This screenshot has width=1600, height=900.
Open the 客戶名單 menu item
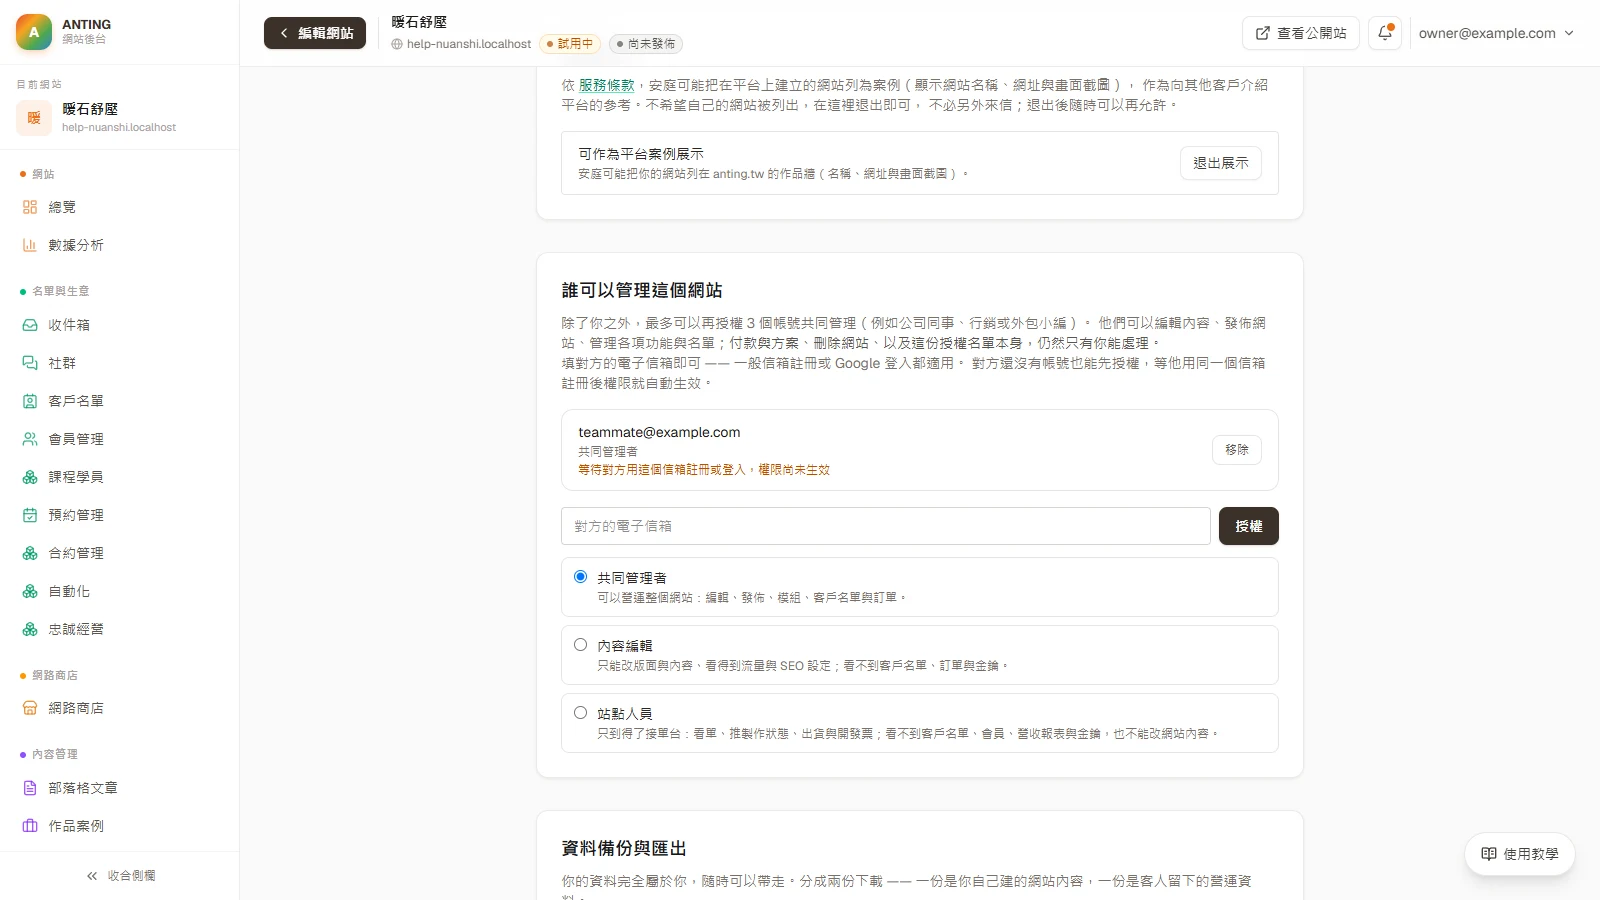point(120,401)
